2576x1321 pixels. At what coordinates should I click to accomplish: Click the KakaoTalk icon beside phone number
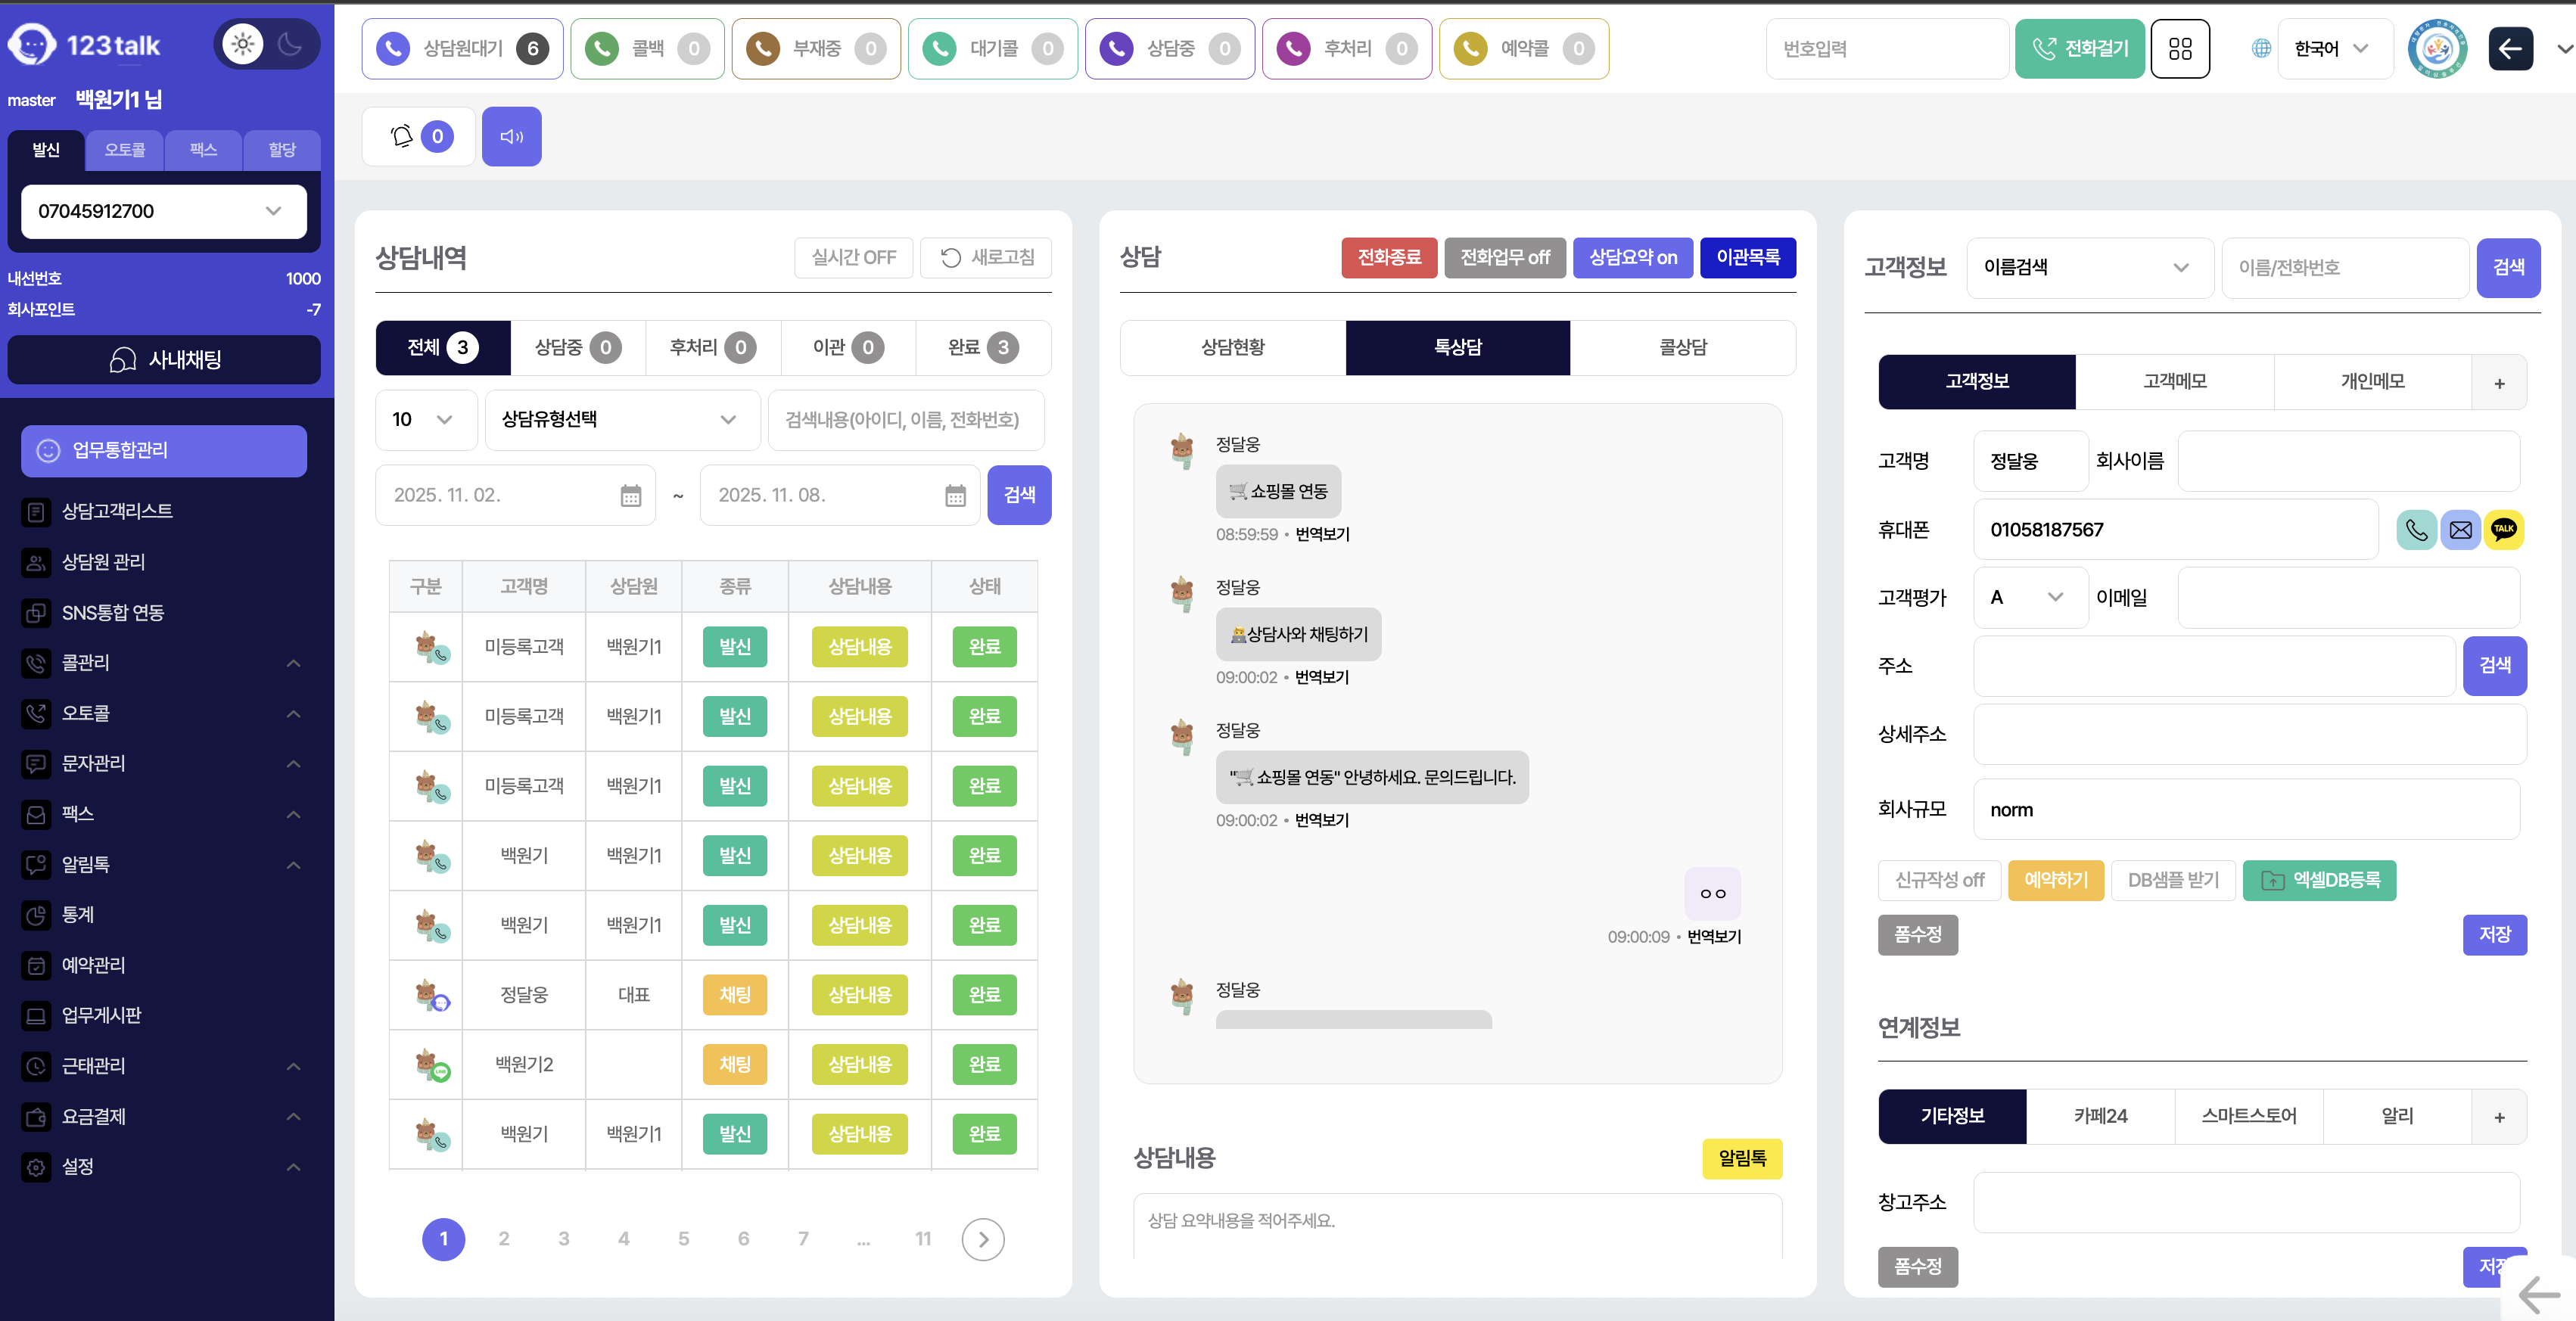tap(2503, 530)
